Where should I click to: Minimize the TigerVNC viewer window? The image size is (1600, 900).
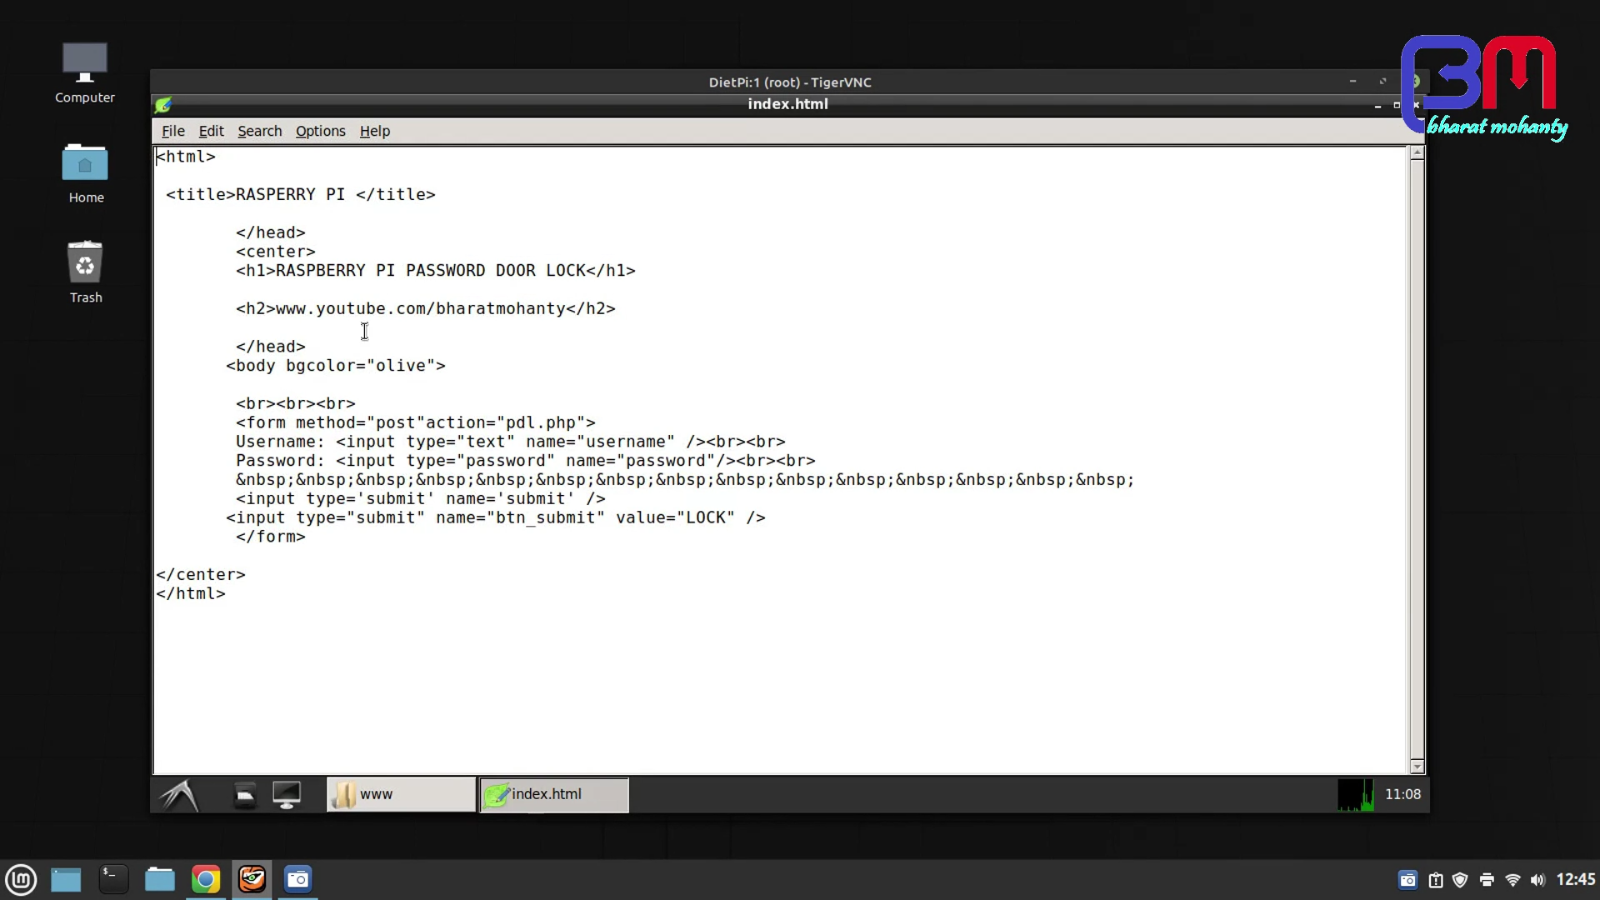click(x=1353, y=82)
